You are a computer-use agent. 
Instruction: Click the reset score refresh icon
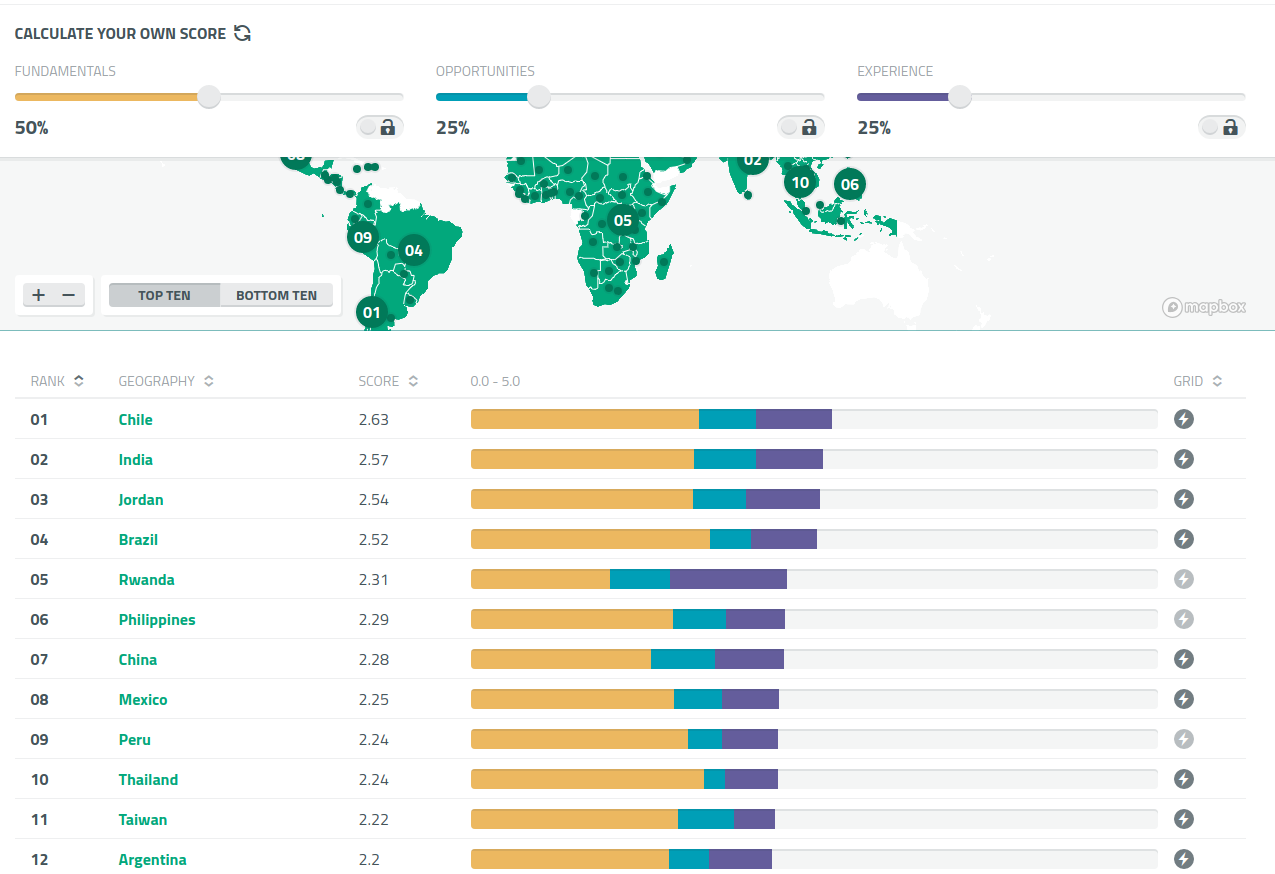242,33
